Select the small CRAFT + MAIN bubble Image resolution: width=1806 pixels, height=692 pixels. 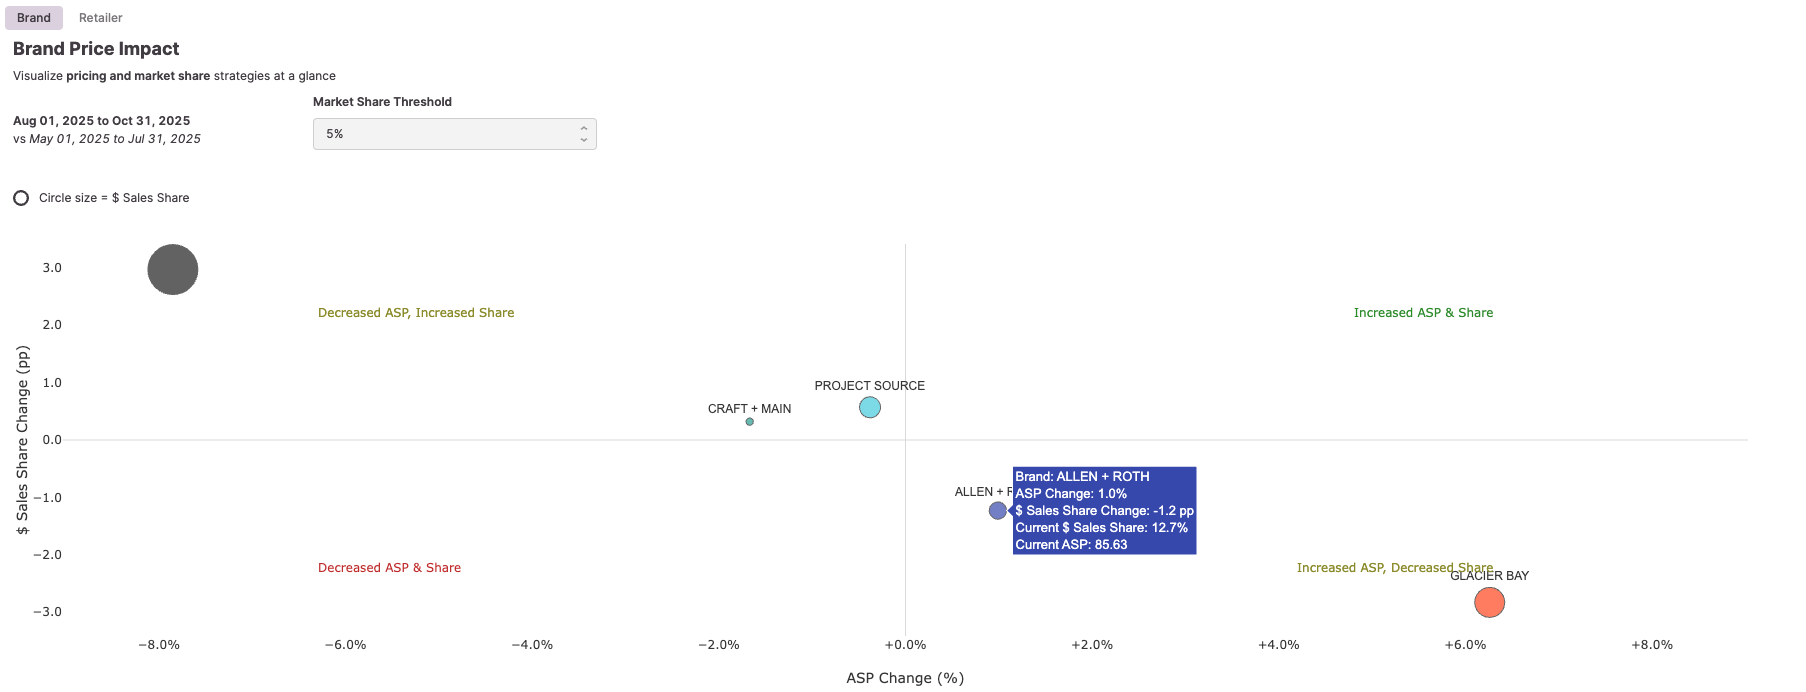click(x=750, y=422)
